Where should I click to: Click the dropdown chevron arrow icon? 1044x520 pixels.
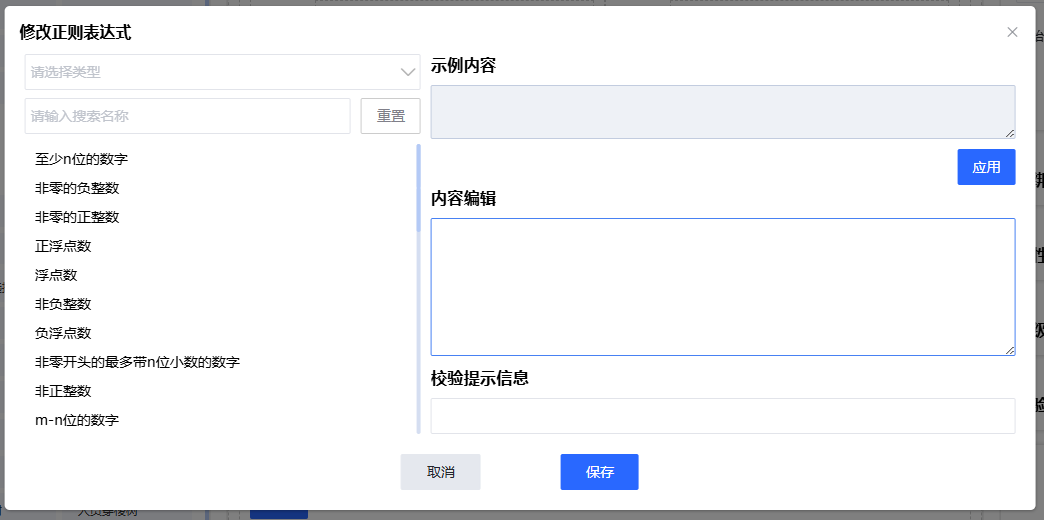[x=408, y=72]
